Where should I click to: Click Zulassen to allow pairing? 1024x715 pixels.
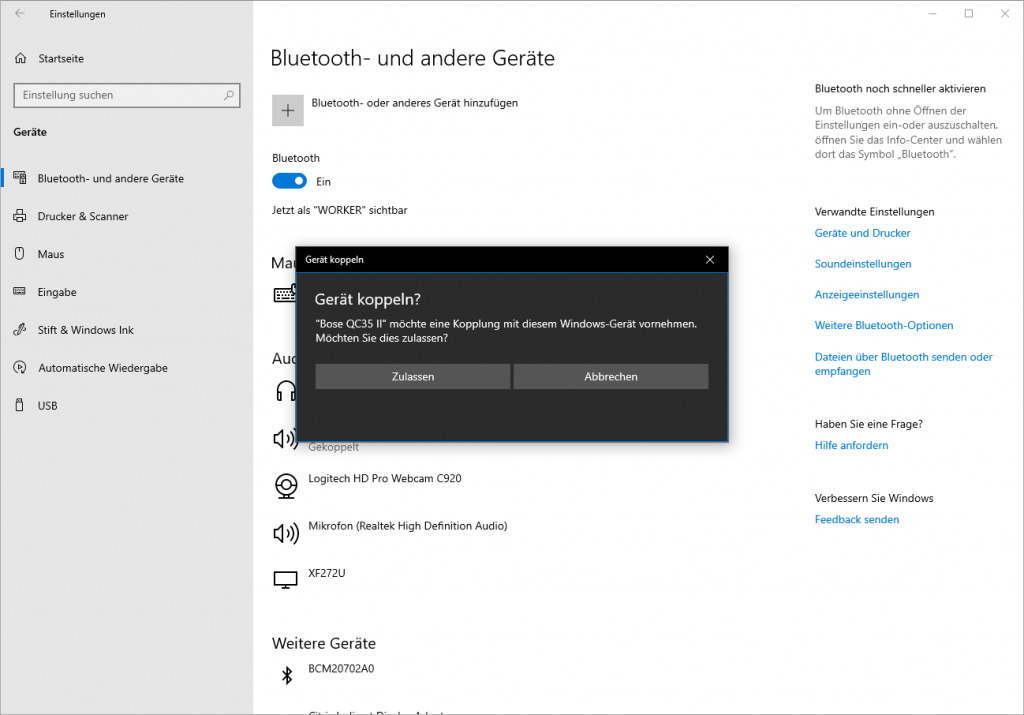click(412, 376)
